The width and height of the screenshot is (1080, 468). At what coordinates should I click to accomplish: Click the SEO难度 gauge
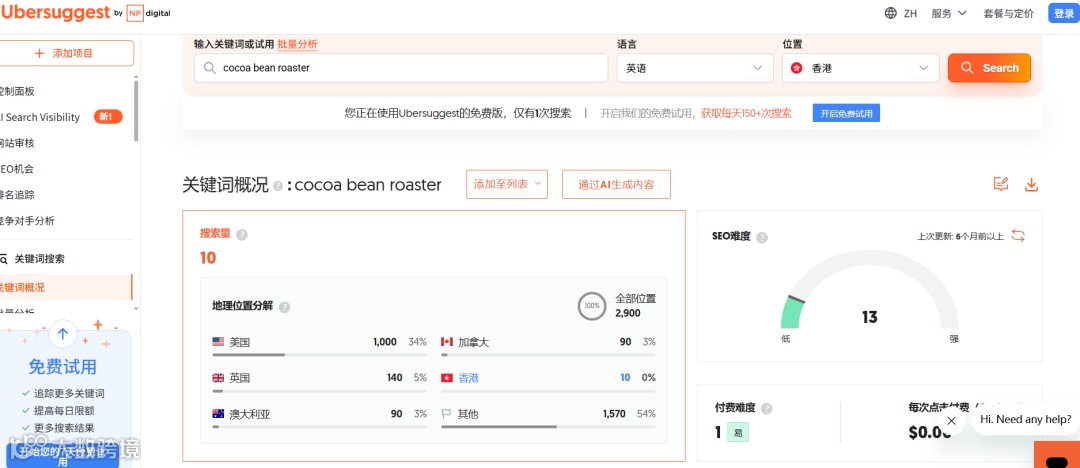(x=869, y=289)
